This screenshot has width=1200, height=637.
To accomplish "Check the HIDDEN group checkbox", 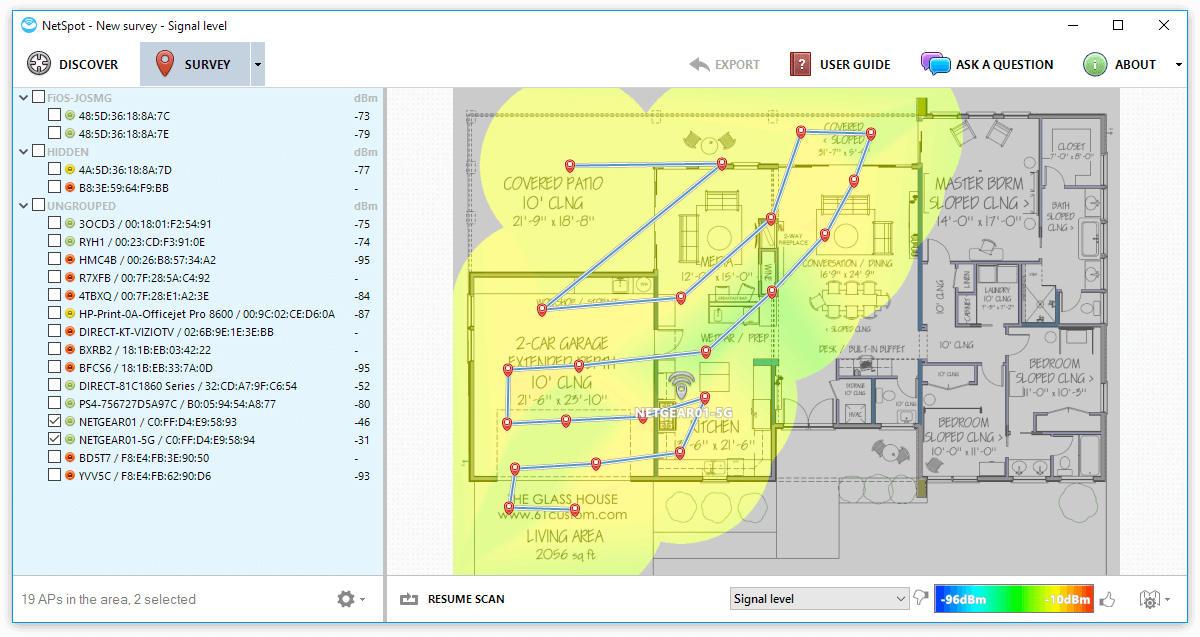I will (x=39, y=152).
